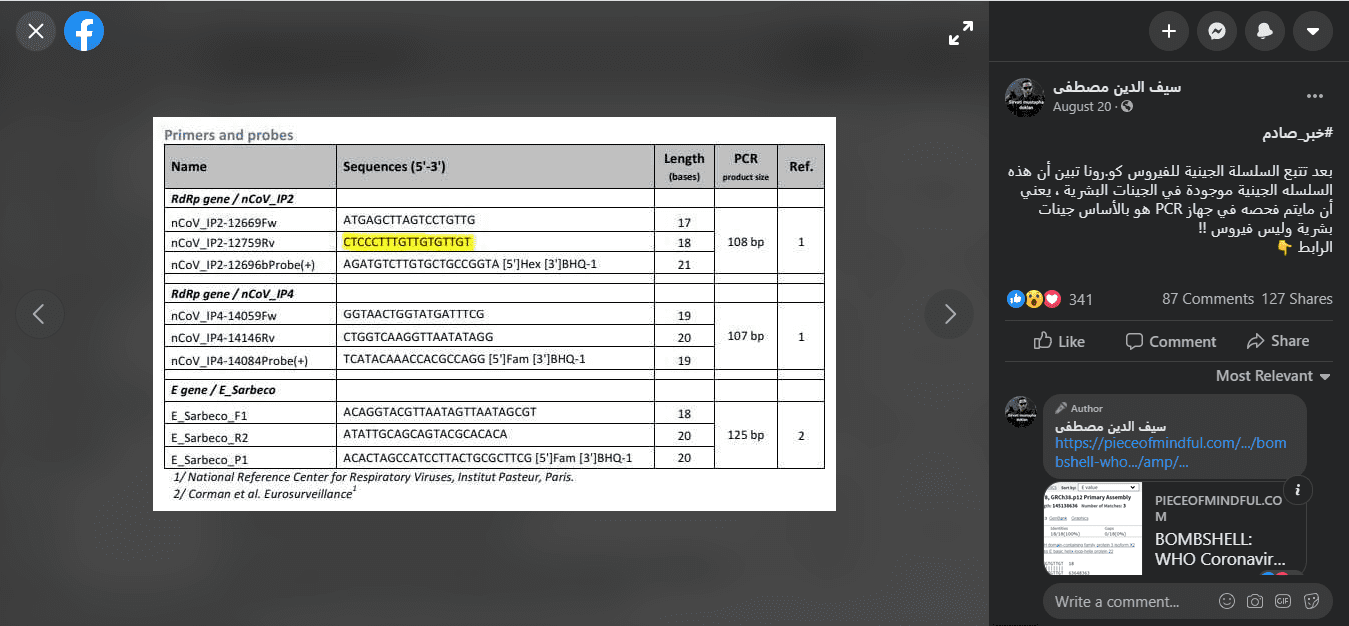Open Messenger panel
The width and height of the screenshot is (1349, 626).
coord(1216,32)
